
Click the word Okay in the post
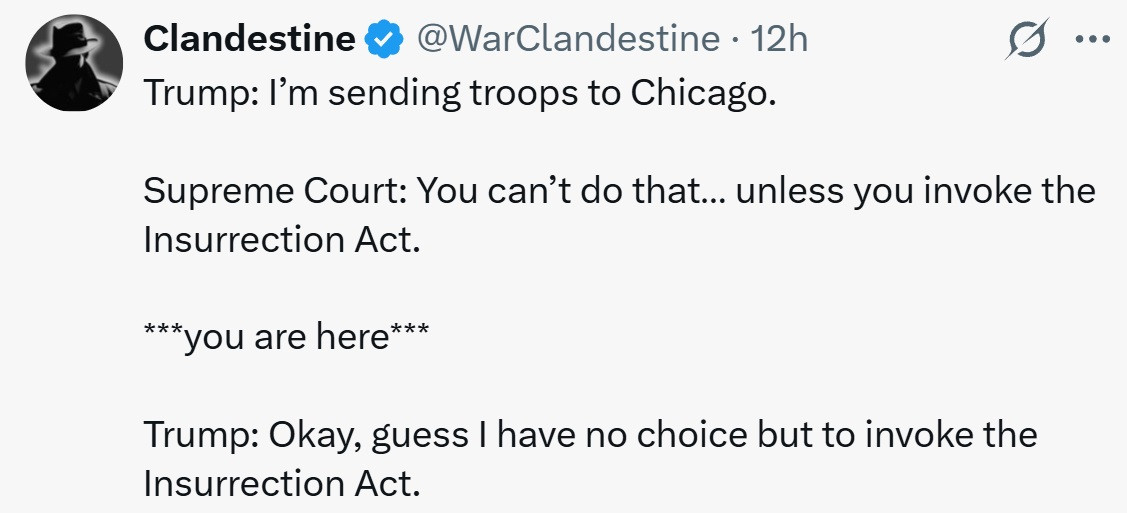304,435
